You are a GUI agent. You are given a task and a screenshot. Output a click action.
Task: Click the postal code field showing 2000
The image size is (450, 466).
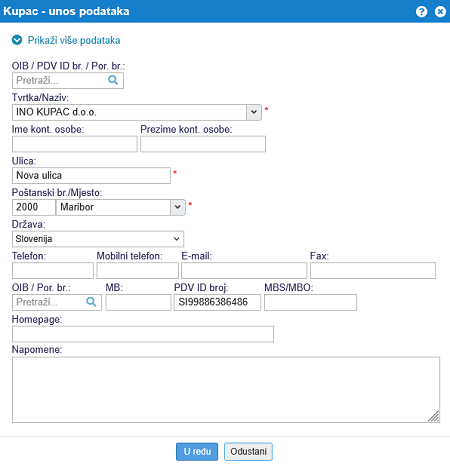(x=34, y=207)
